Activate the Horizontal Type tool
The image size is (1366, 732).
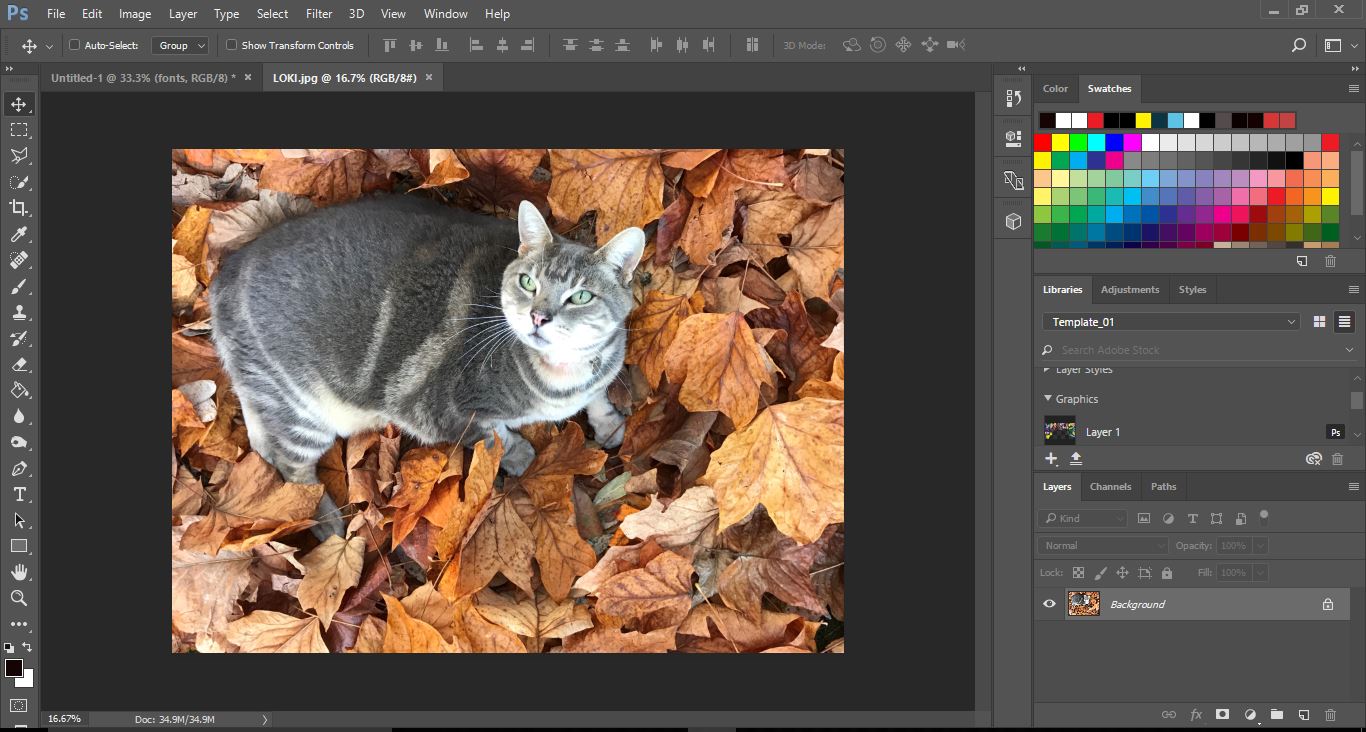pyautogui.click(x=19, y=494)
